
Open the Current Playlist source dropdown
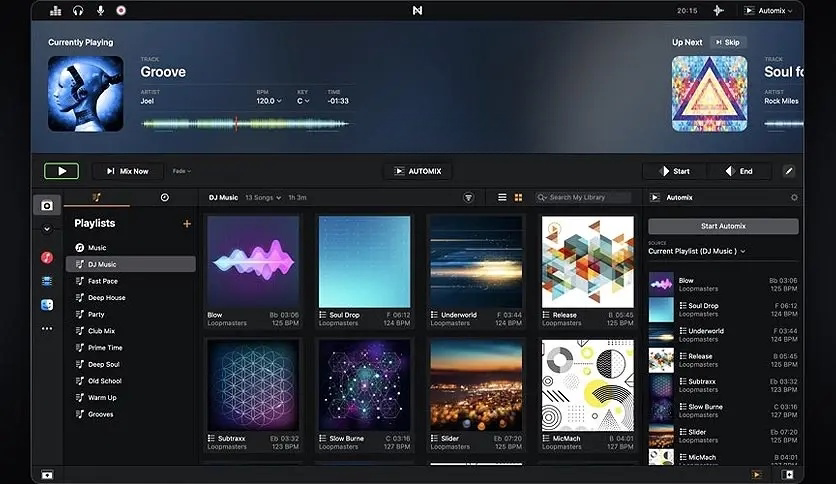697,251
